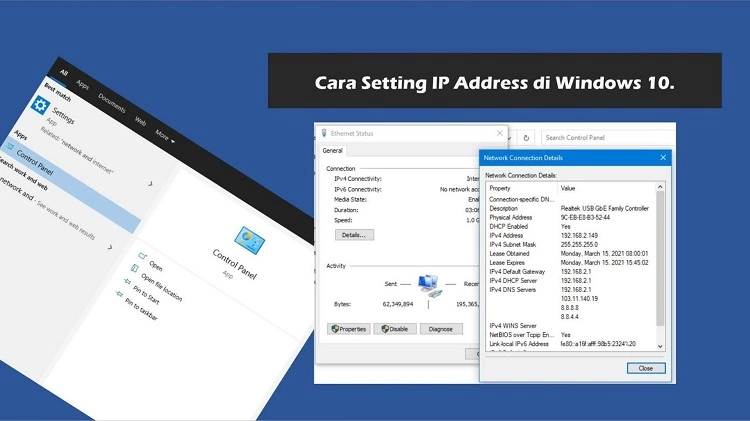Select the IPv4 WINS Server row
The width and height of the screenshot is (750, 421).
[571, 326]
